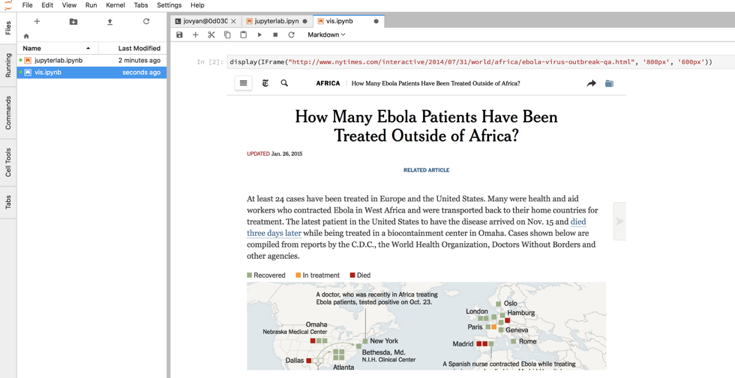
Task: Upload files with the up-arrow icon
Action: 110,22
